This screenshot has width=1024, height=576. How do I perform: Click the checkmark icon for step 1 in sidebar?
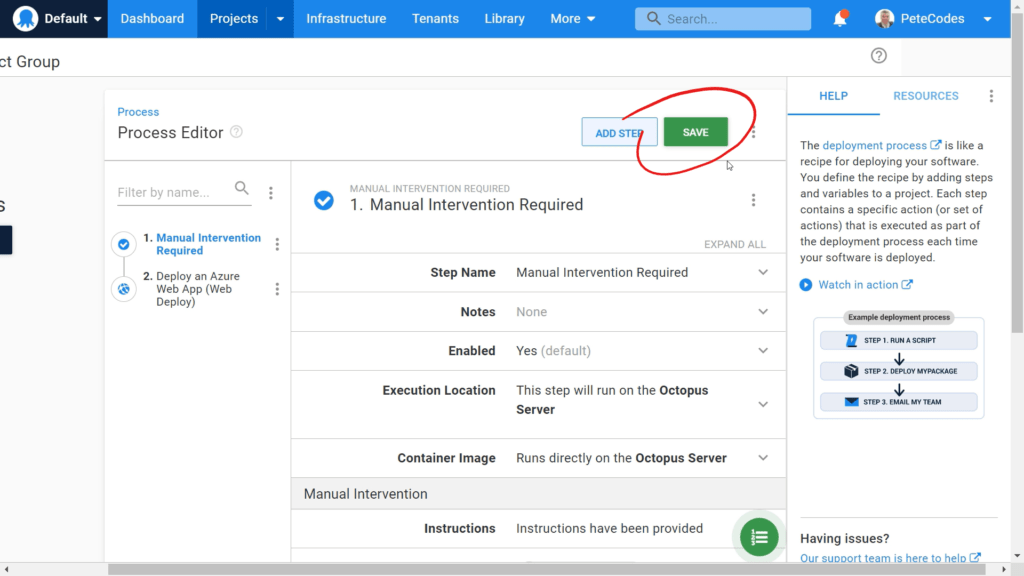123,244
